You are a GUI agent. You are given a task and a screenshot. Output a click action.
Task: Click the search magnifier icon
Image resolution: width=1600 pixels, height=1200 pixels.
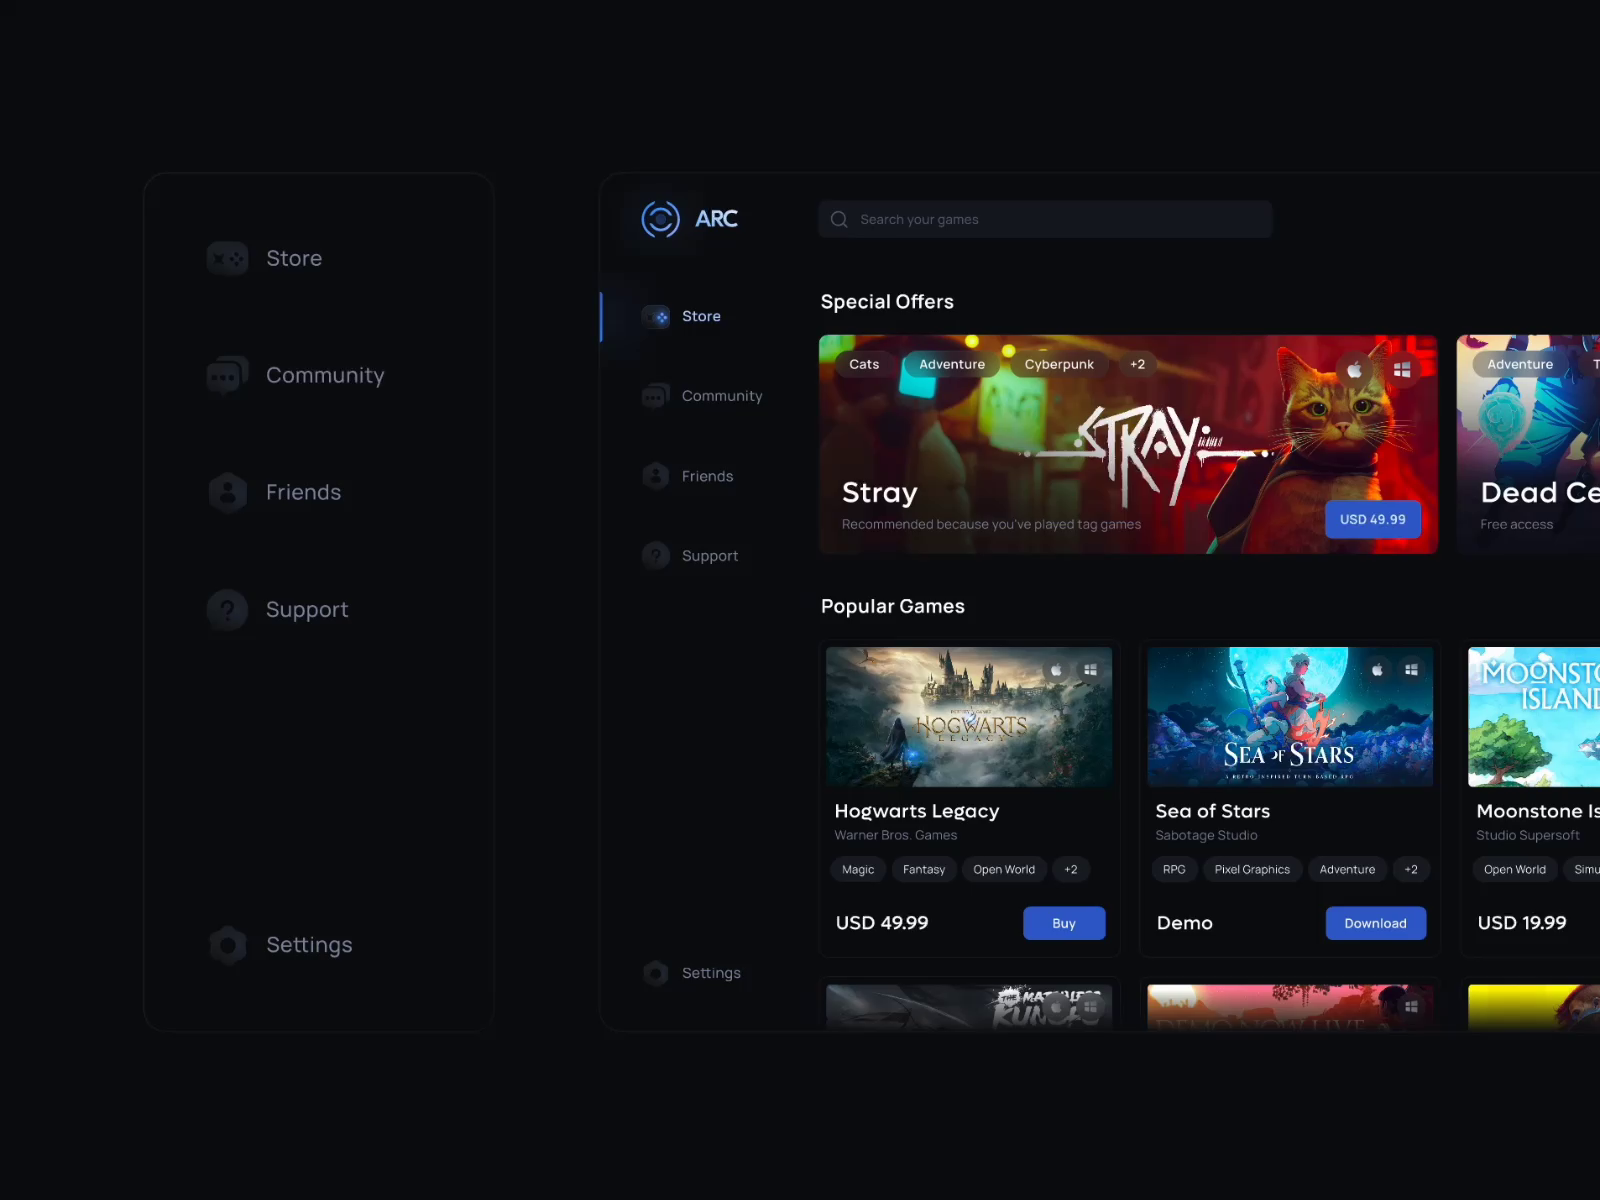pos(839,219)
